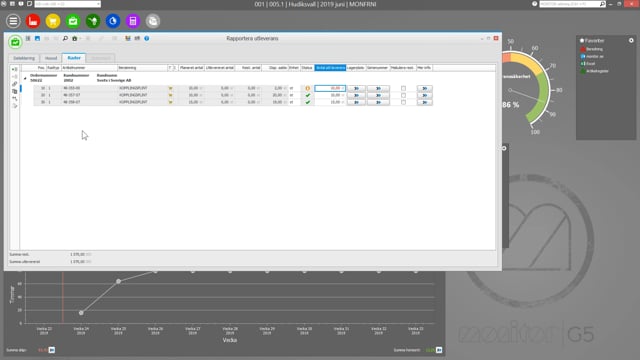Click the blue info toolbar icon
The image size is (640, 360).
coord(147,38)
